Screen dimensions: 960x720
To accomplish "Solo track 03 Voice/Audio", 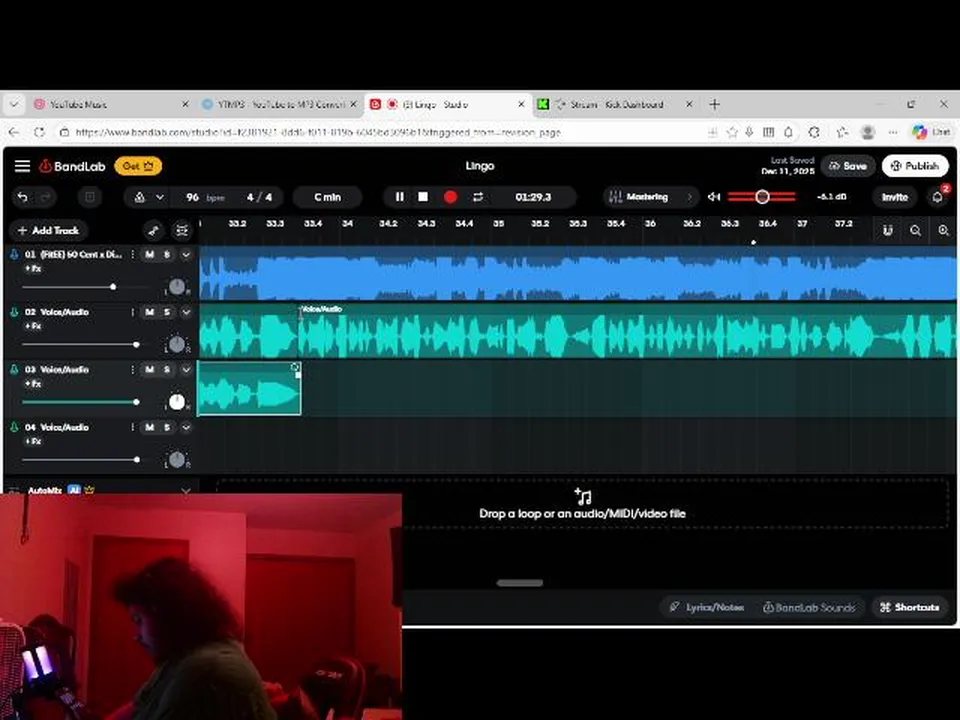I will pyautogui.click(x=167, y=369).
